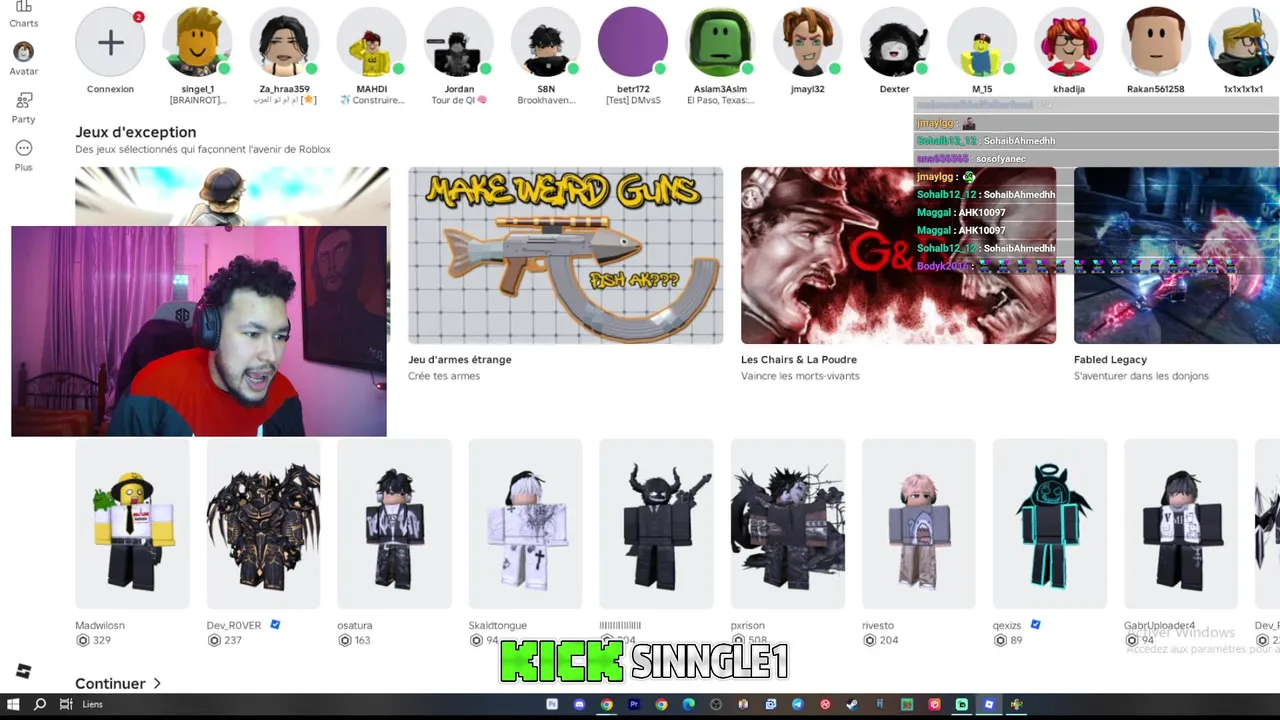
Task: Open the Roblox app on the taskbar
Action: coord(989,704)
